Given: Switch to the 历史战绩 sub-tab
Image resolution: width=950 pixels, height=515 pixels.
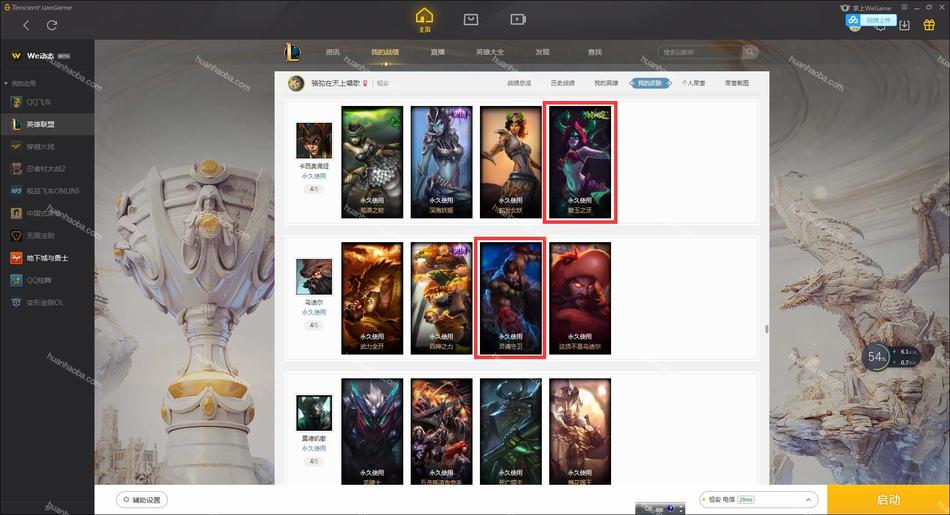Looking at the screenshot, I should [x=562, y=83].
